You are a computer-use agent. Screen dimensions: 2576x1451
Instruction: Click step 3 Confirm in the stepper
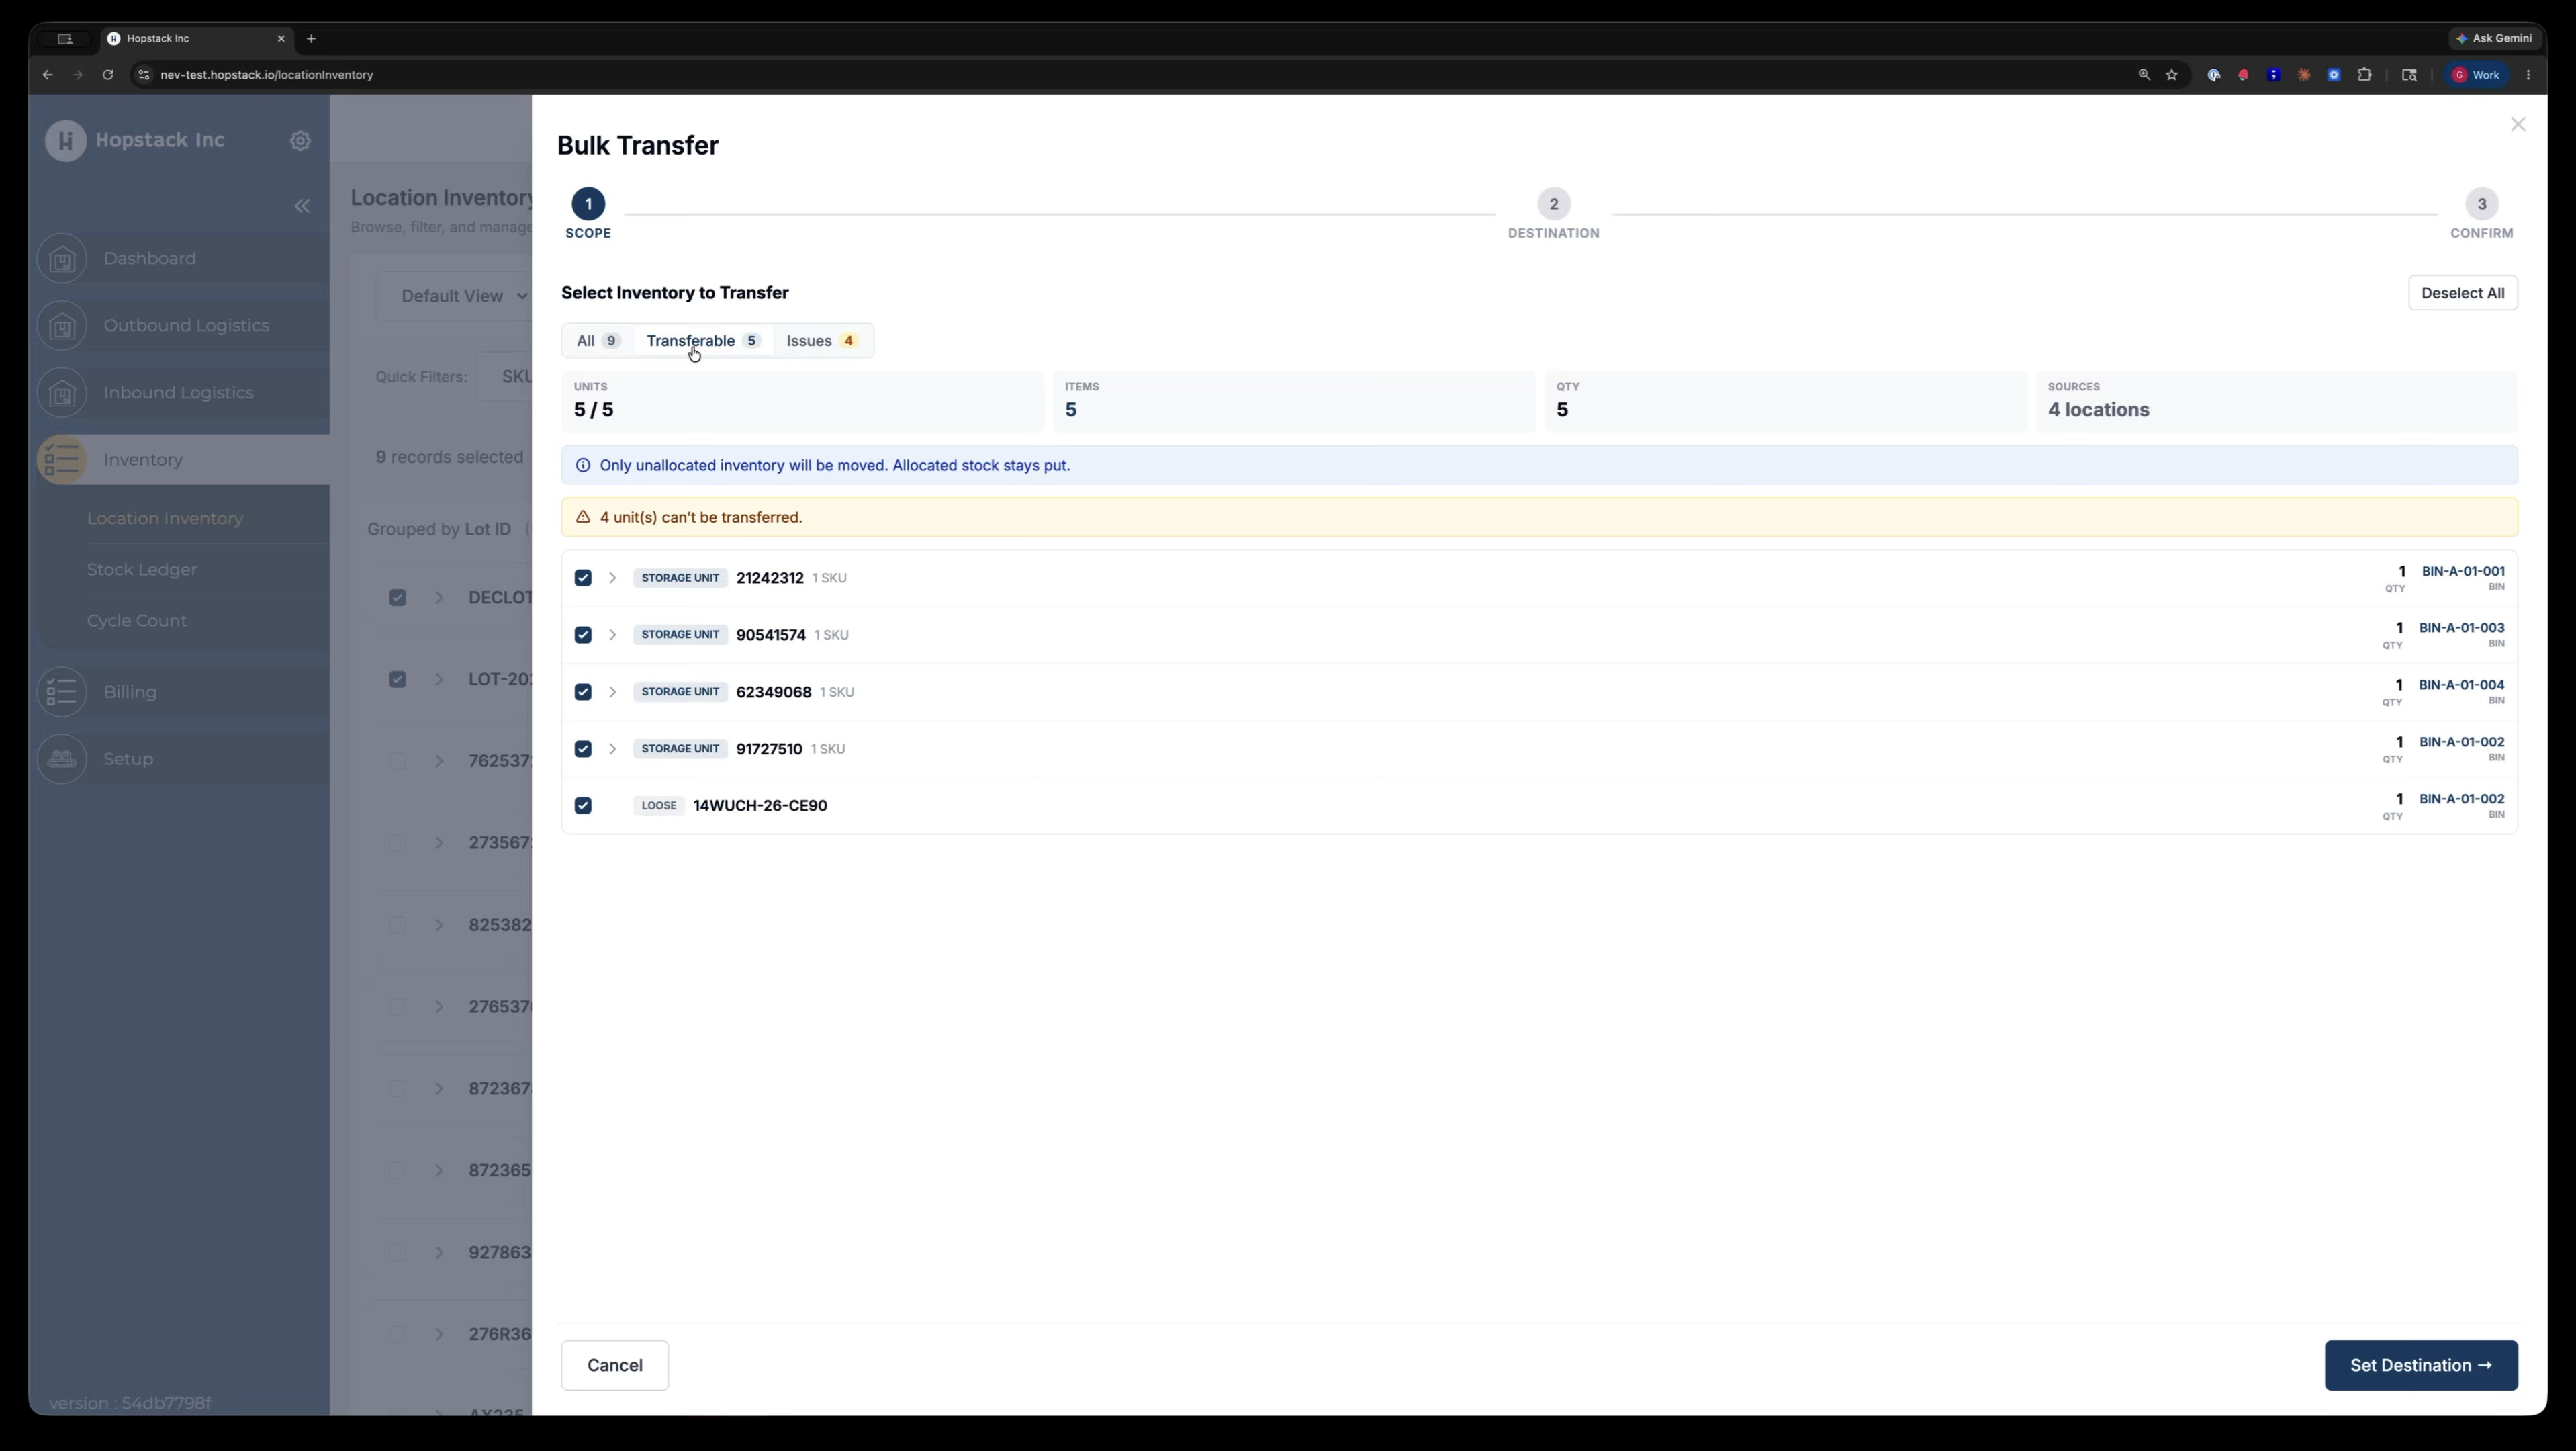(x=2481, y=214)
